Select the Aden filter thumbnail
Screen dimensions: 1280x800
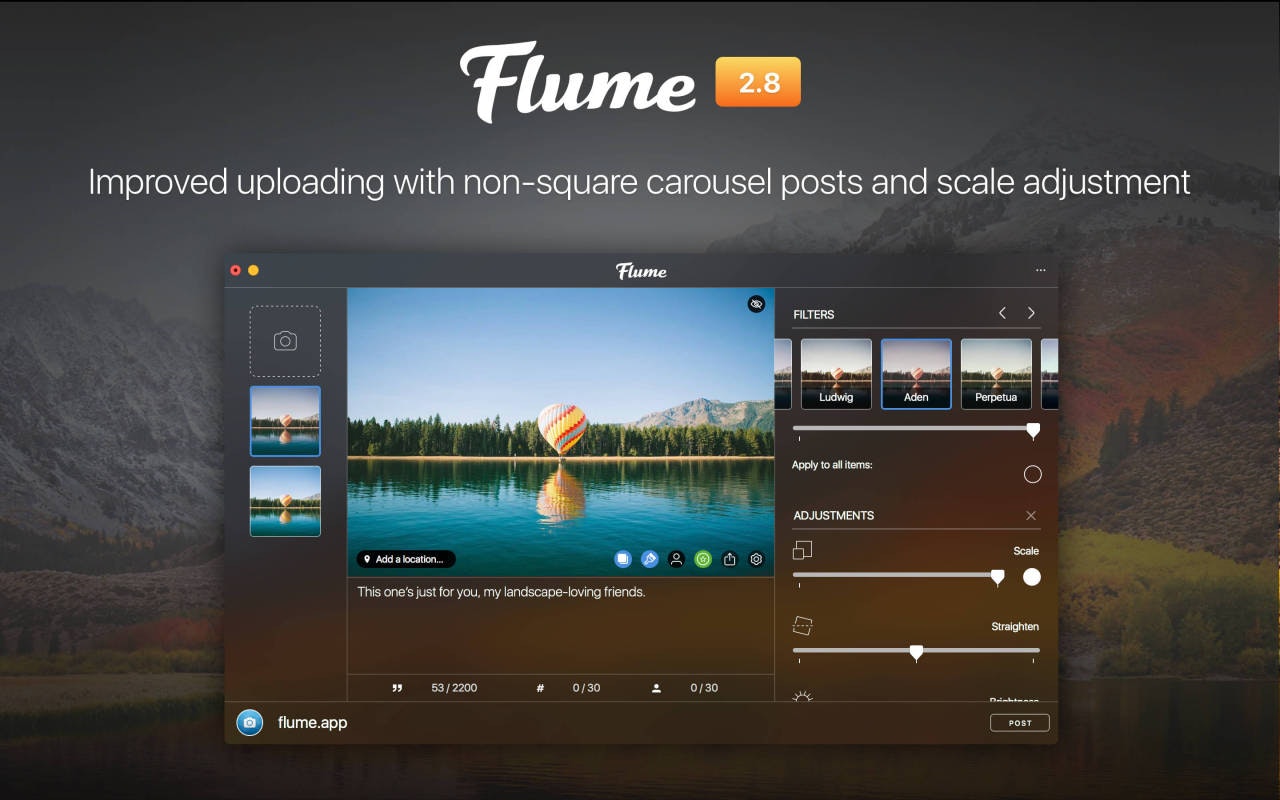click(915, 373)
